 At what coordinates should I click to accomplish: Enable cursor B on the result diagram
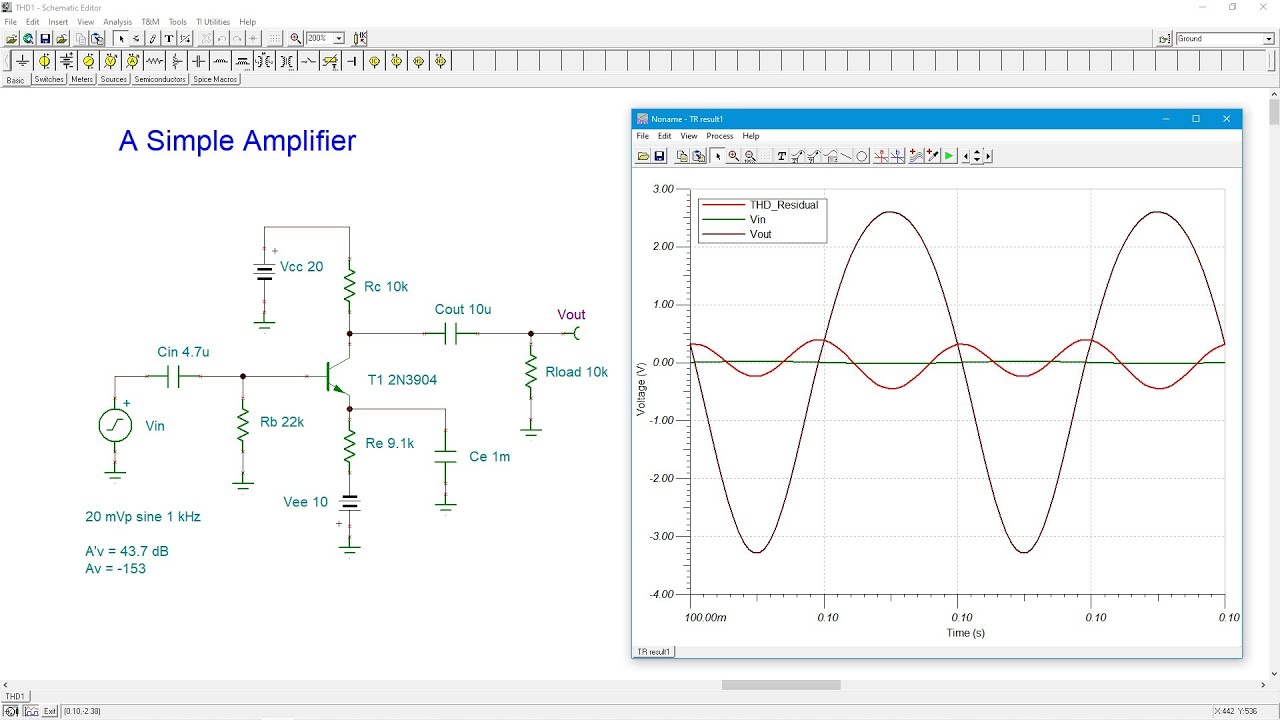897,156
